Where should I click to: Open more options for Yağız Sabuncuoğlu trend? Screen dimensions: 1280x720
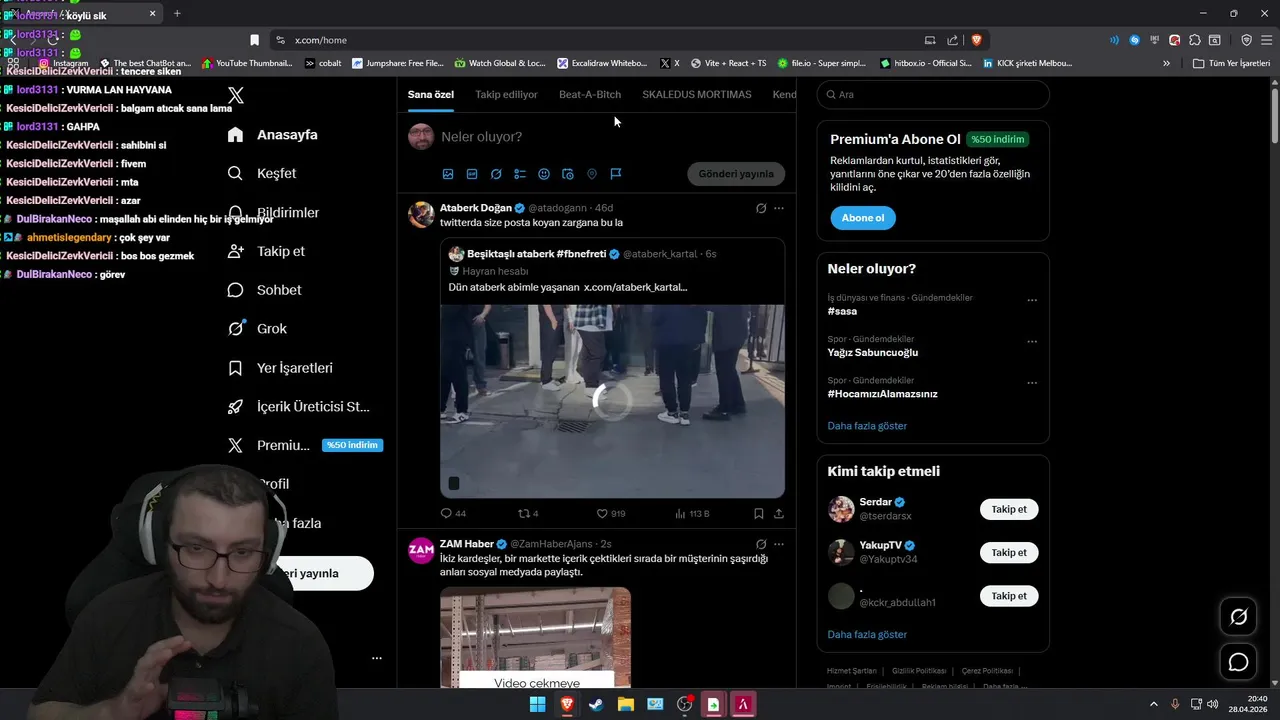pos(1032,342)
